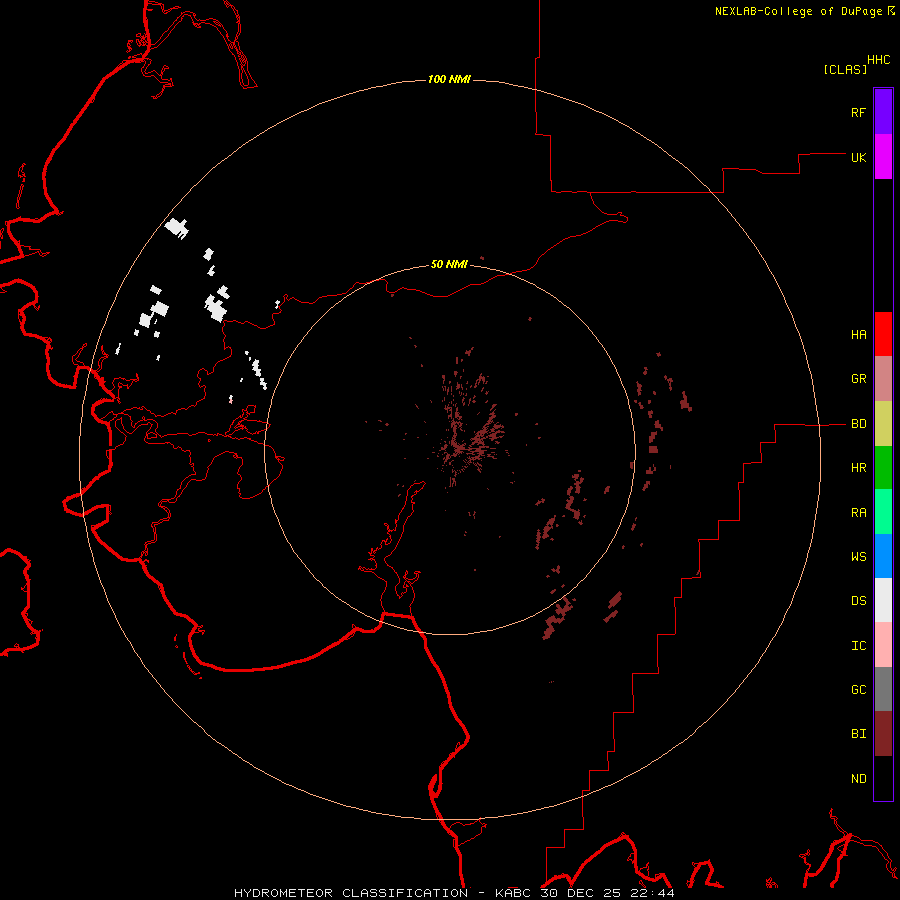Click the HYDROMETEOR CLASSIFICATION title text
This screenshot has height=900, width=900.
pyautogui.click(x=351, y=893)
